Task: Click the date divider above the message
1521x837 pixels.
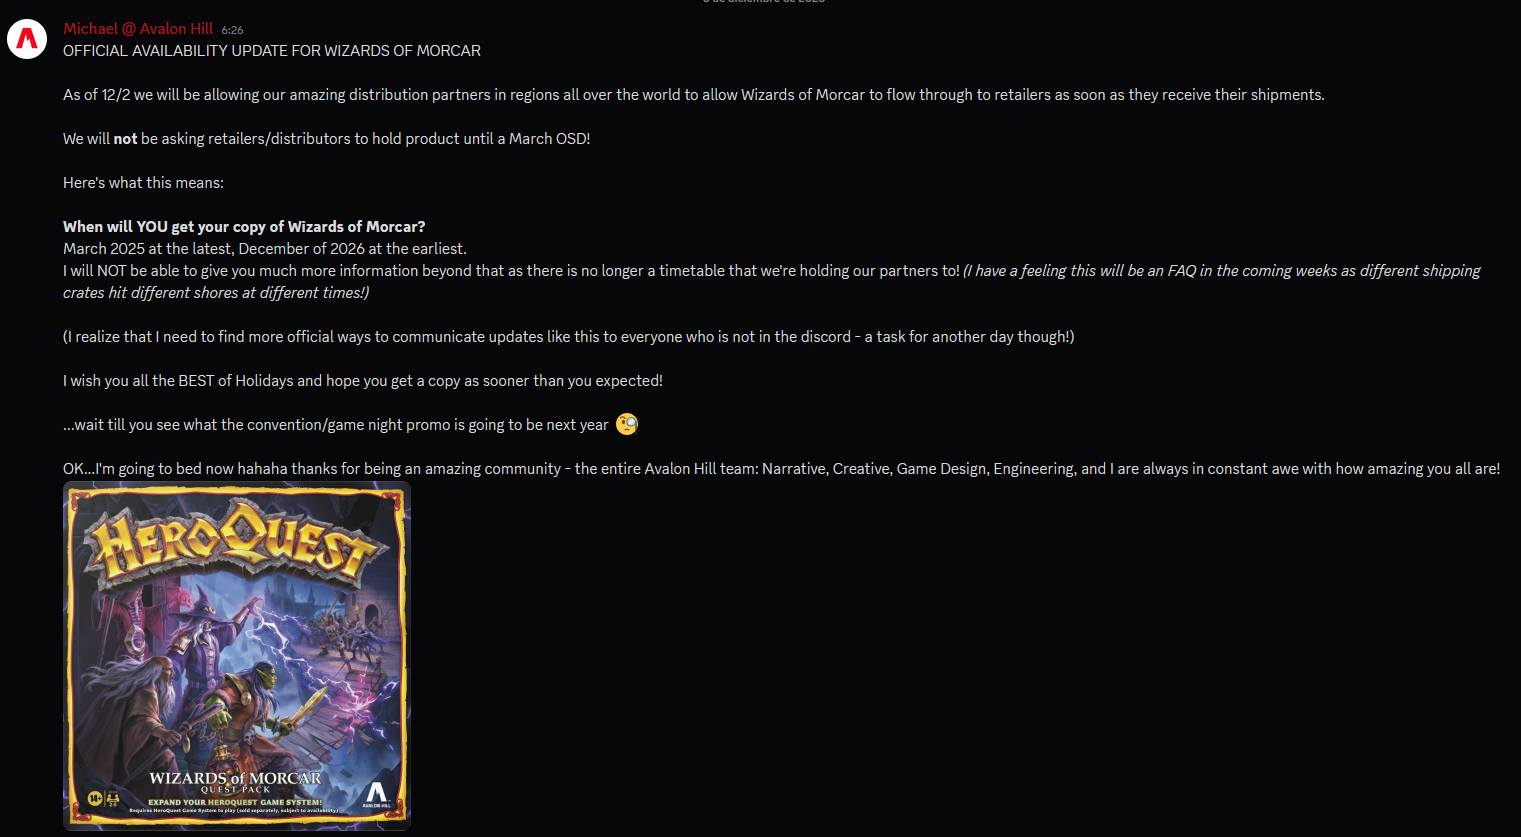Action: 764,2
